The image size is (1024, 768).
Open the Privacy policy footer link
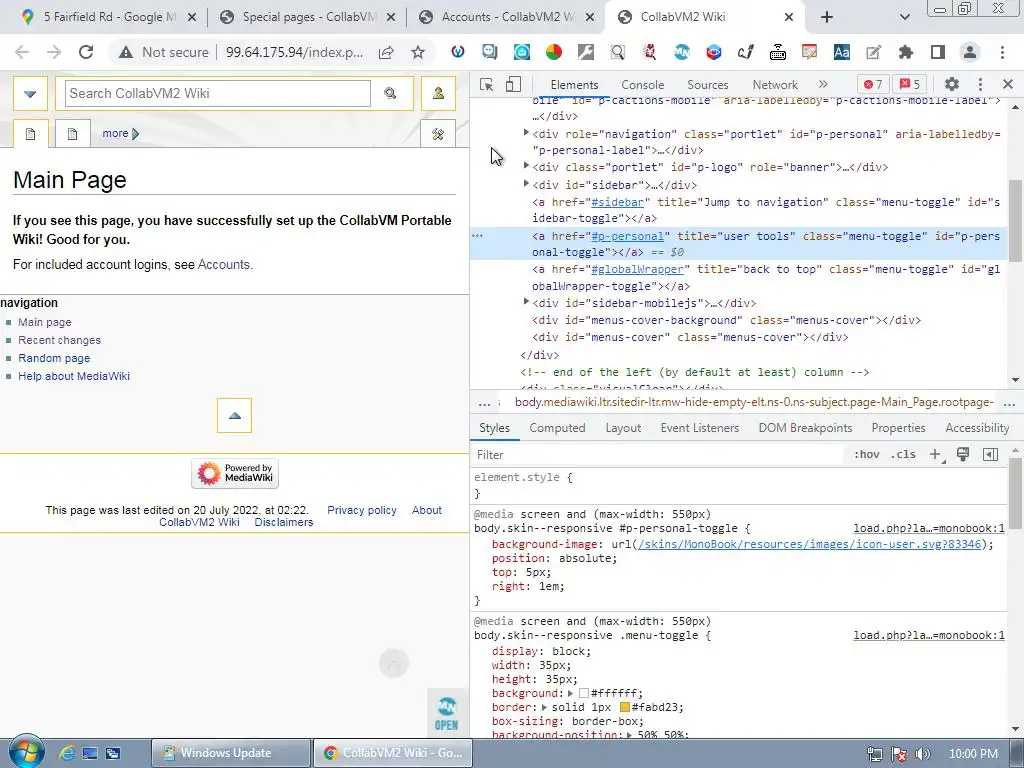[362, 510]
